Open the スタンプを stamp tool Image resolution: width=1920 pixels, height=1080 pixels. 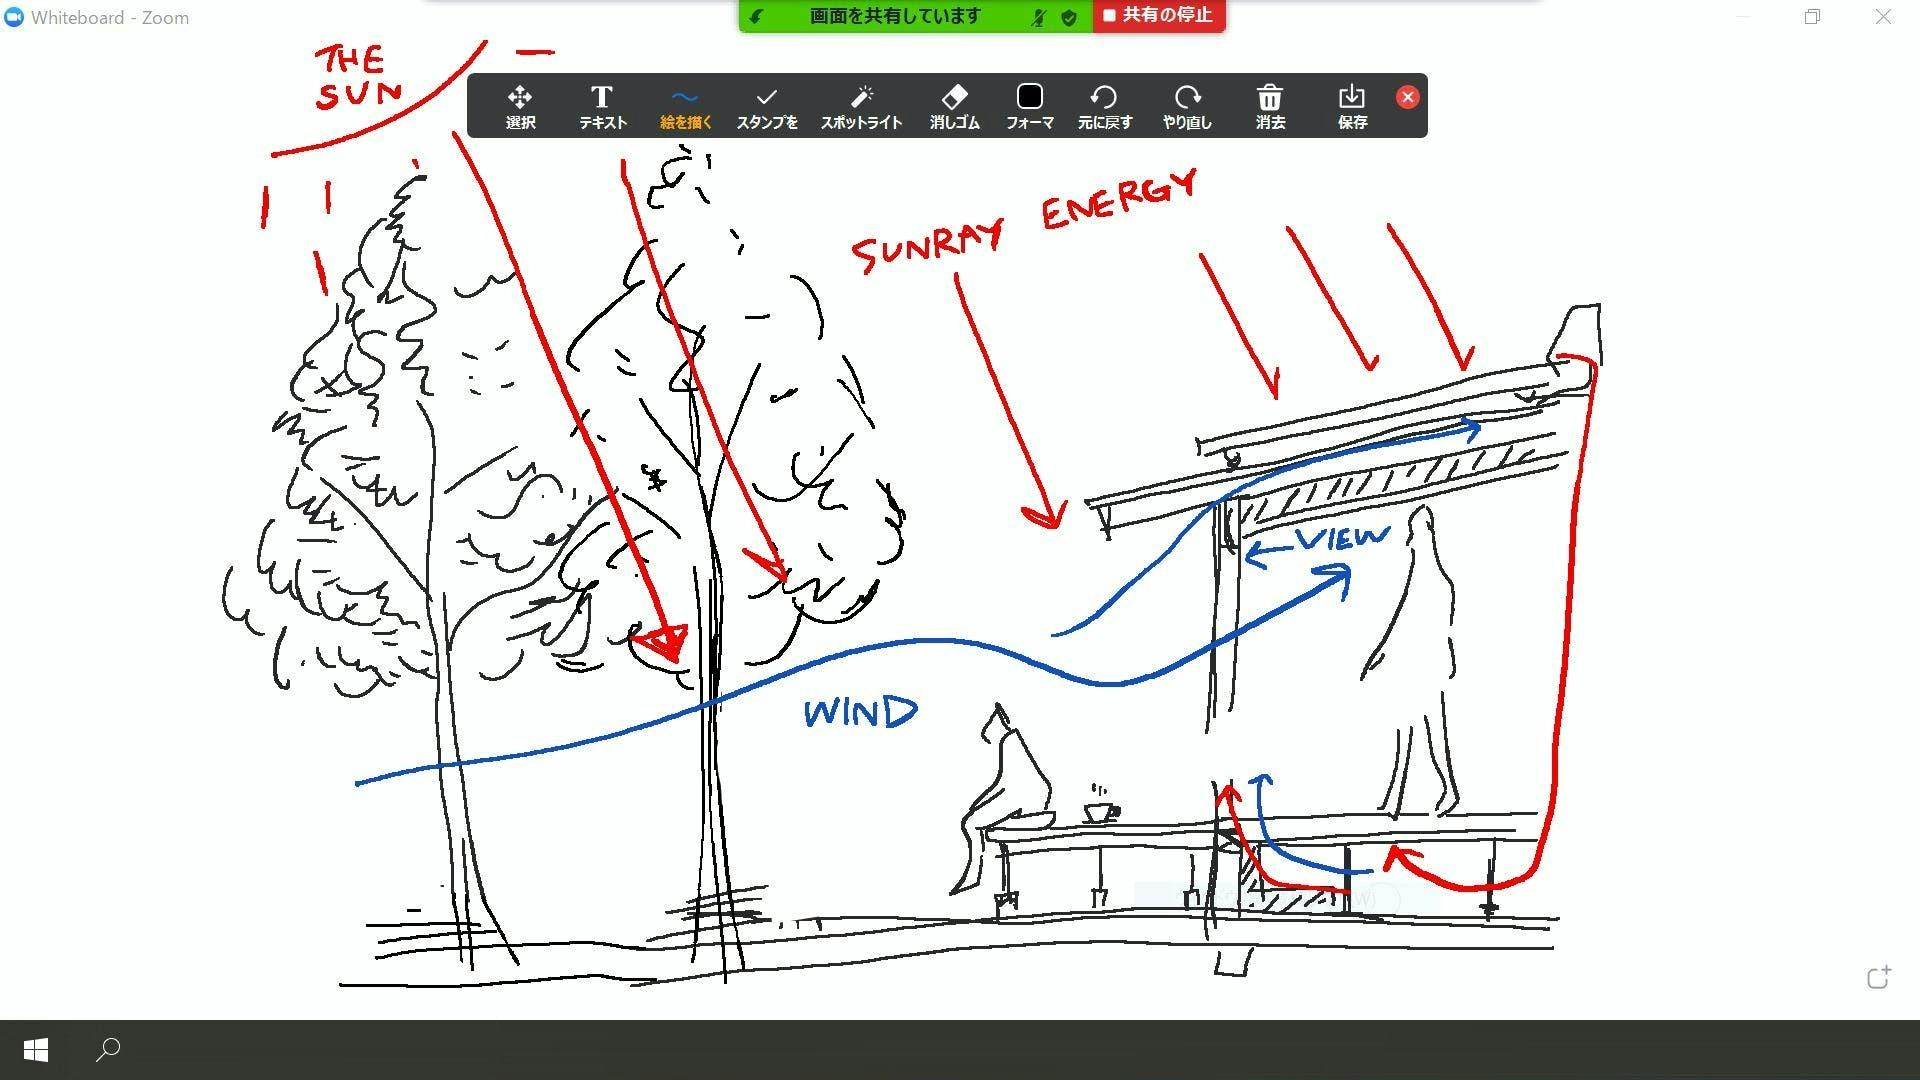[x=767, y=106]
